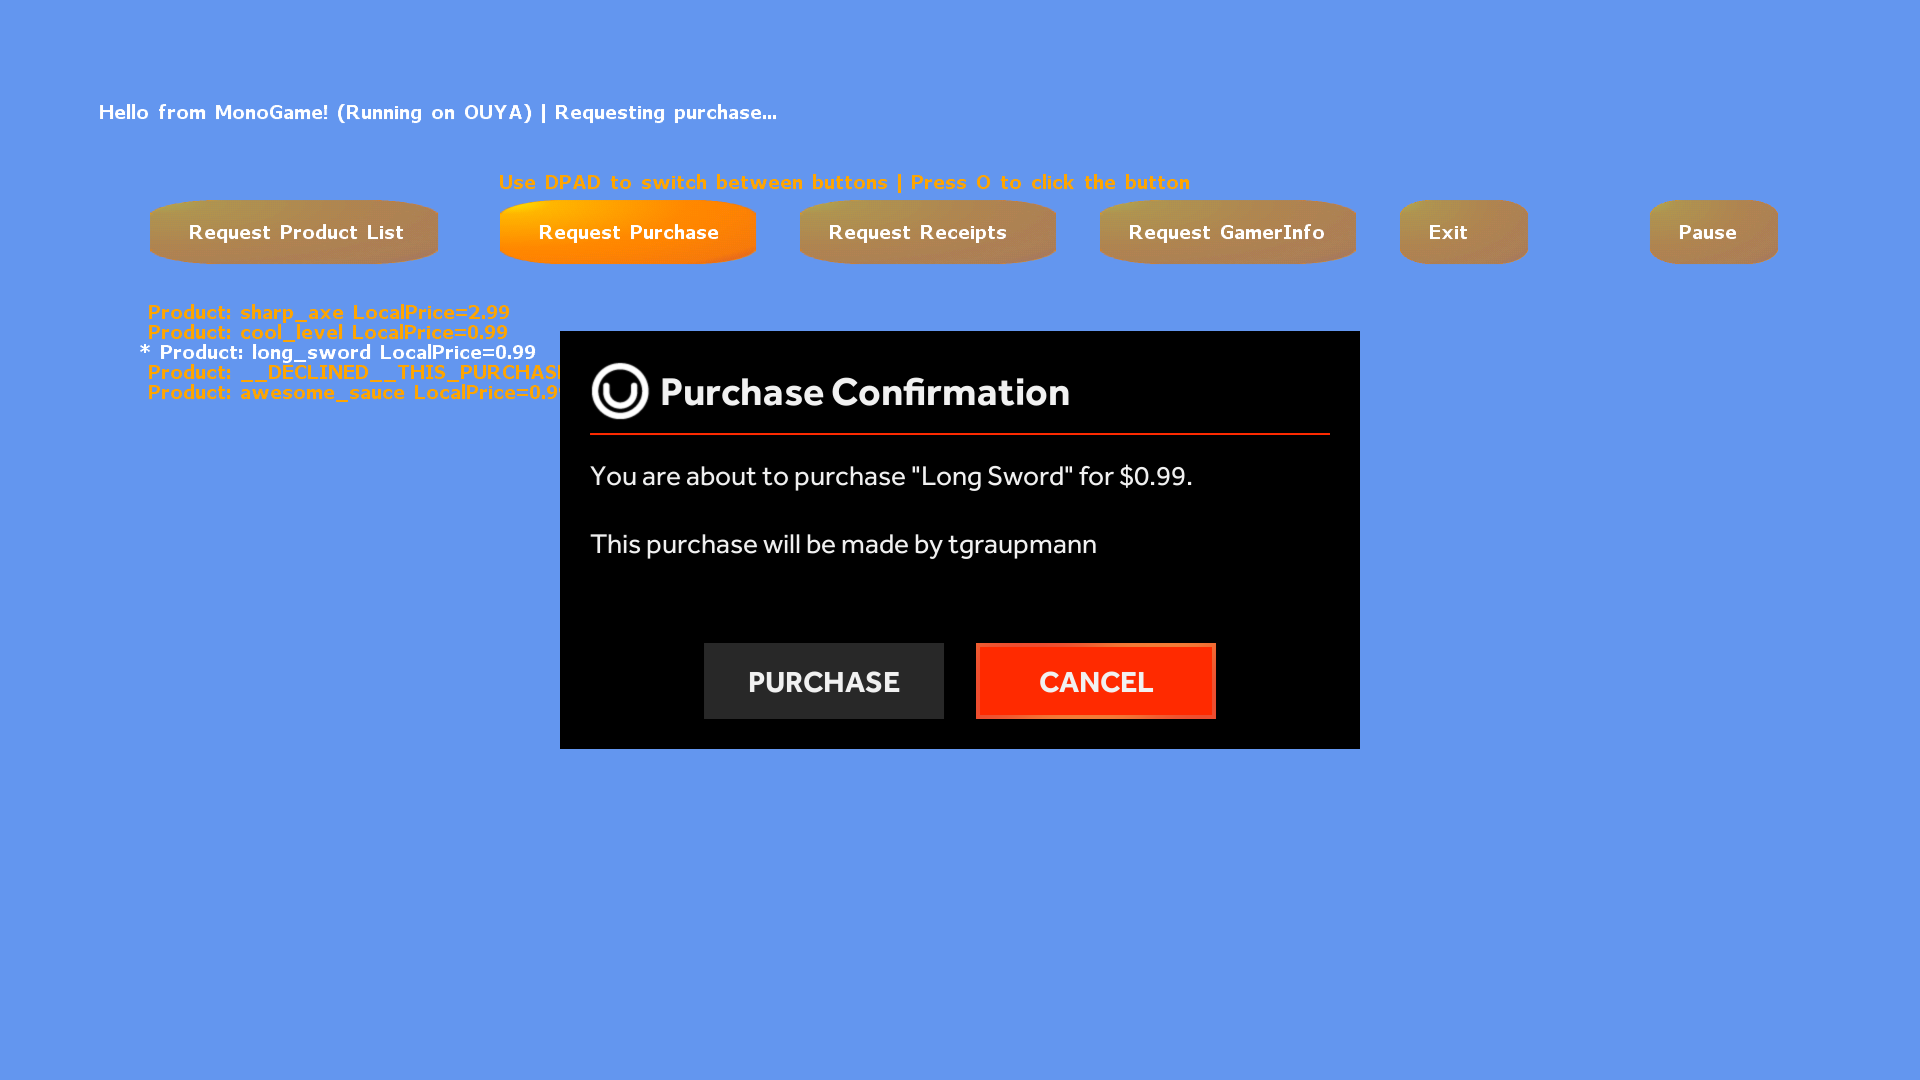Click the tgraupmann purchaser line
Screen dimensions: 1920x1080
click(x=843, y=544)
